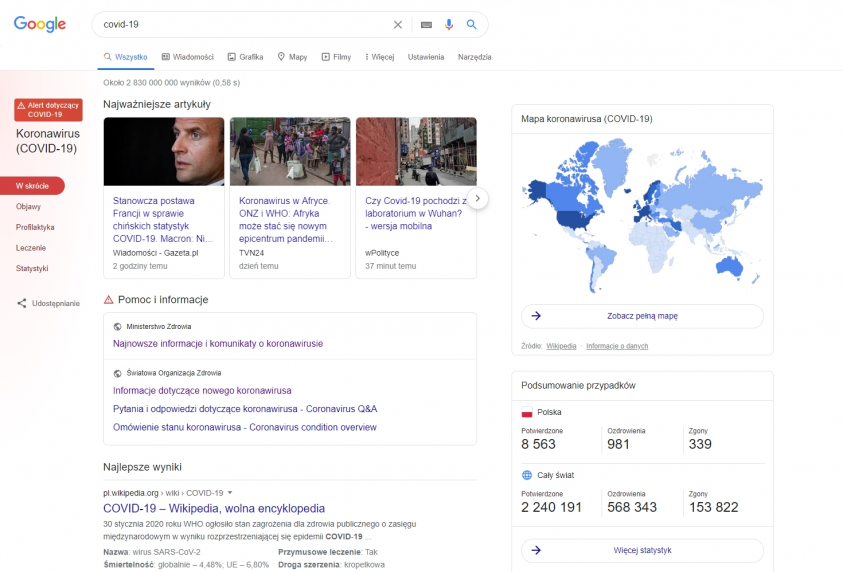Click the result count text Około 2 830 000 000
The image size is (843, 572).
pos(172,83)
